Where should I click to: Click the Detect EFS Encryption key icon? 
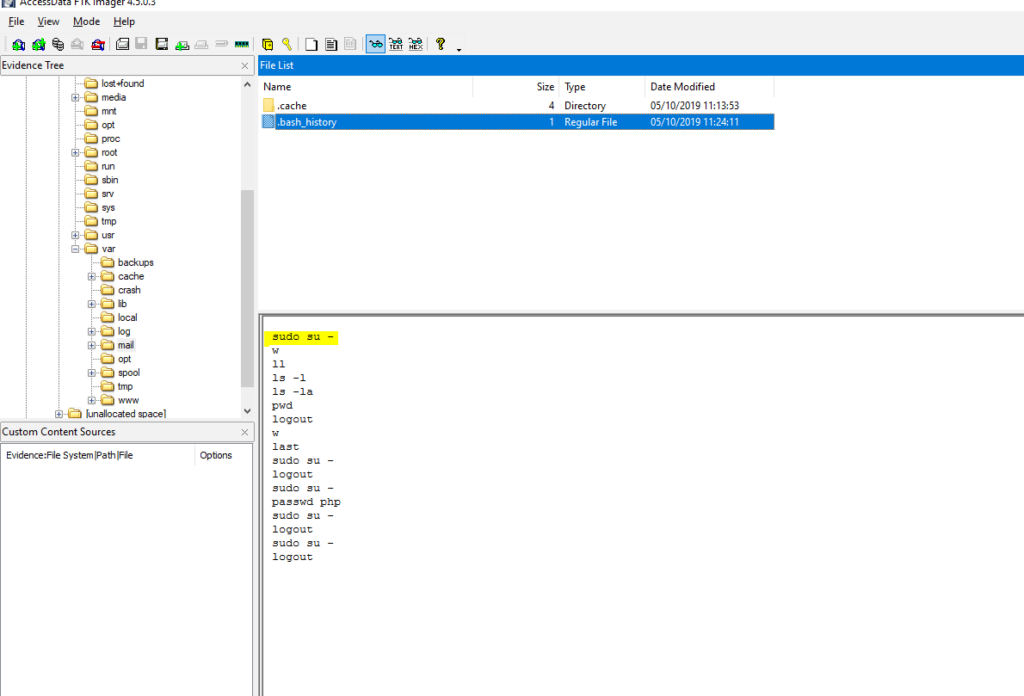tap(287, 44)
